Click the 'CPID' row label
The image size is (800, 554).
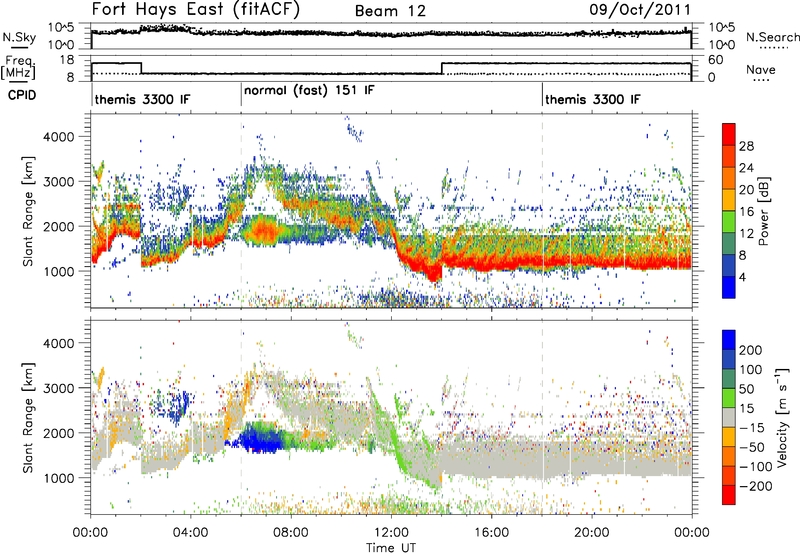[22, 95]
